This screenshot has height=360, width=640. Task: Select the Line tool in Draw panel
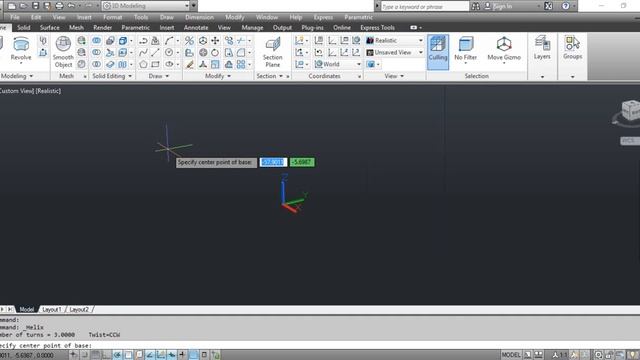[155, 52]
